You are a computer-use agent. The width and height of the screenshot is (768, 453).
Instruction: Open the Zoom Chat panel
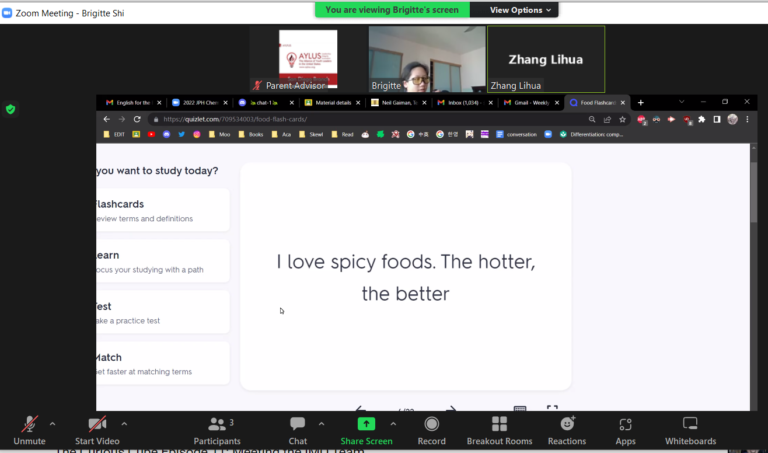pyautogui.click(x=297, y=430)
